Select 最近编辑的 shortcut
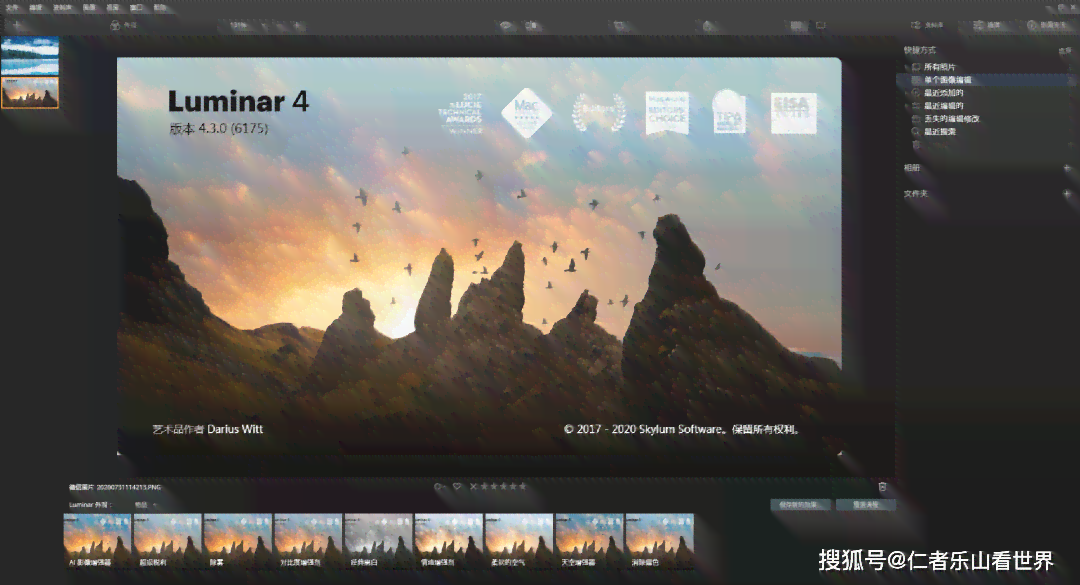1080x585 pixels. [944, 105]
